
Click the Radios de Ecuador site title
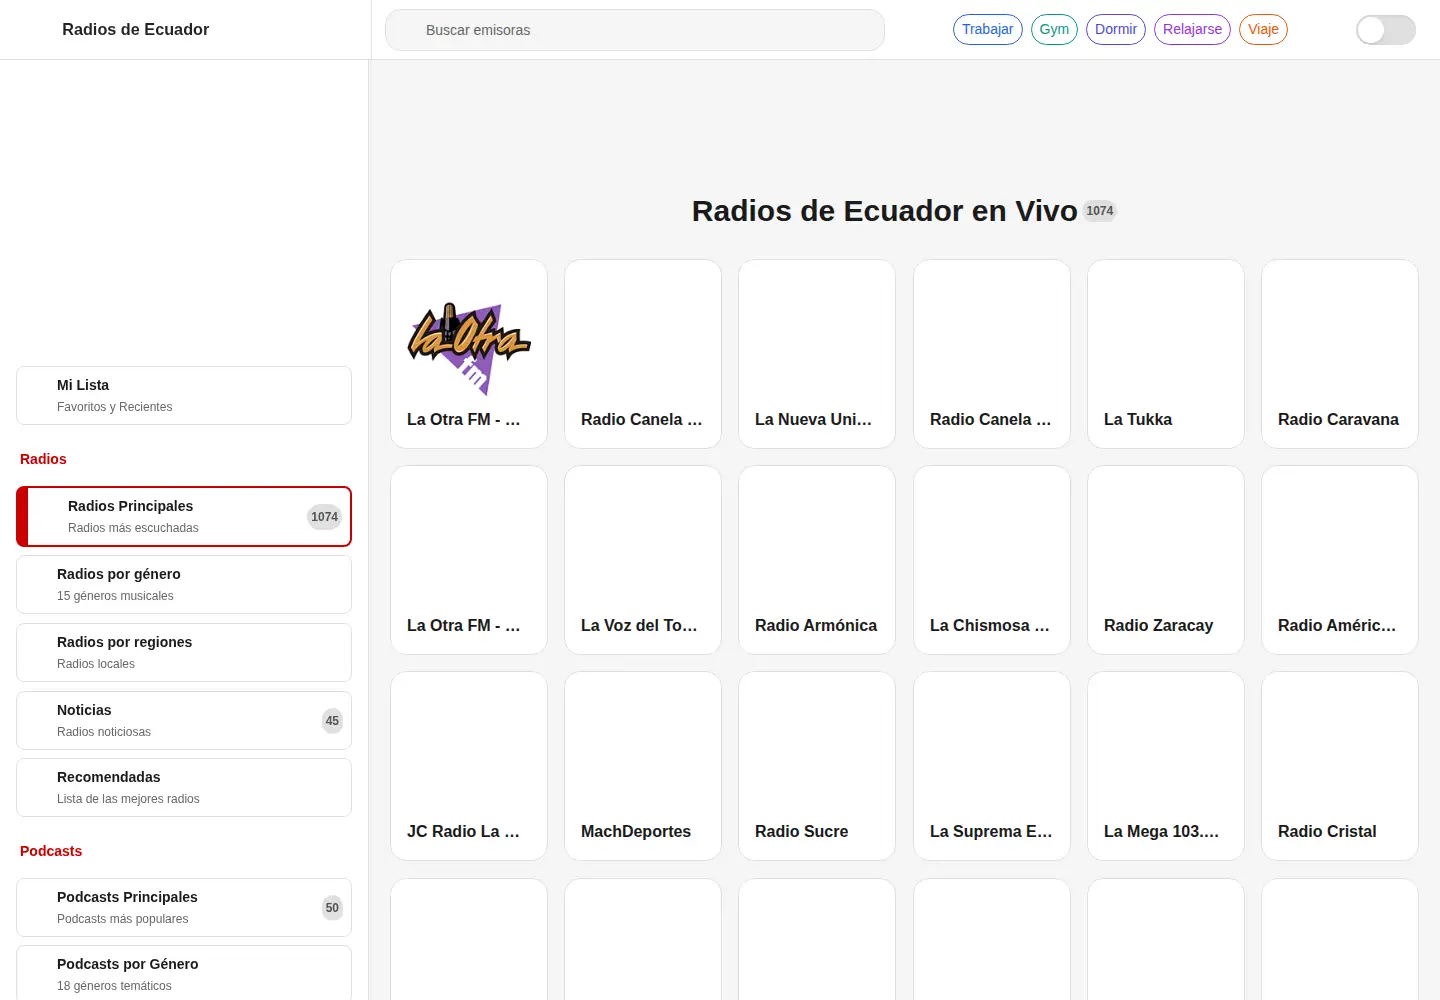(x=136, y=29)
